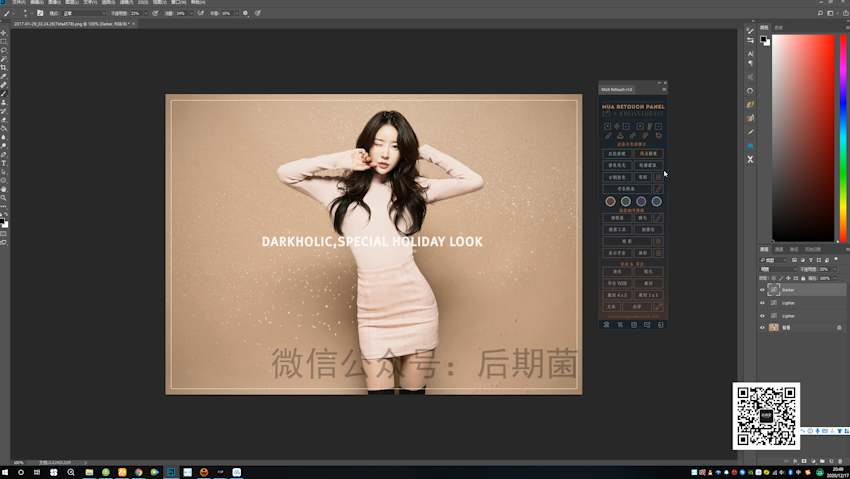Open the layer filter type dropdown
The width and height of the screenshot is (850, 479).
(x=773, y=260)
